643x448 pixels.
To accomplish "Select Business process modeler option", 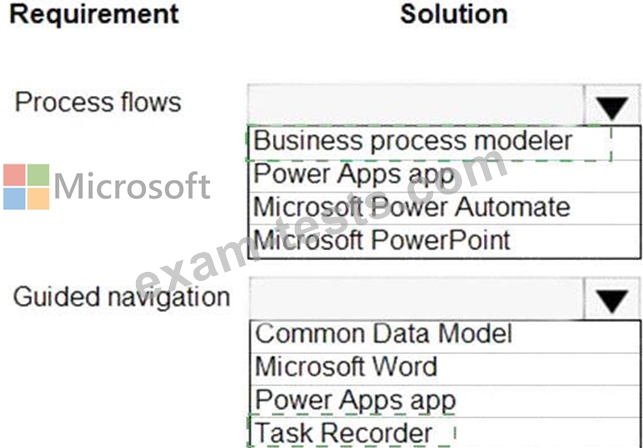I will click(412, 142).
